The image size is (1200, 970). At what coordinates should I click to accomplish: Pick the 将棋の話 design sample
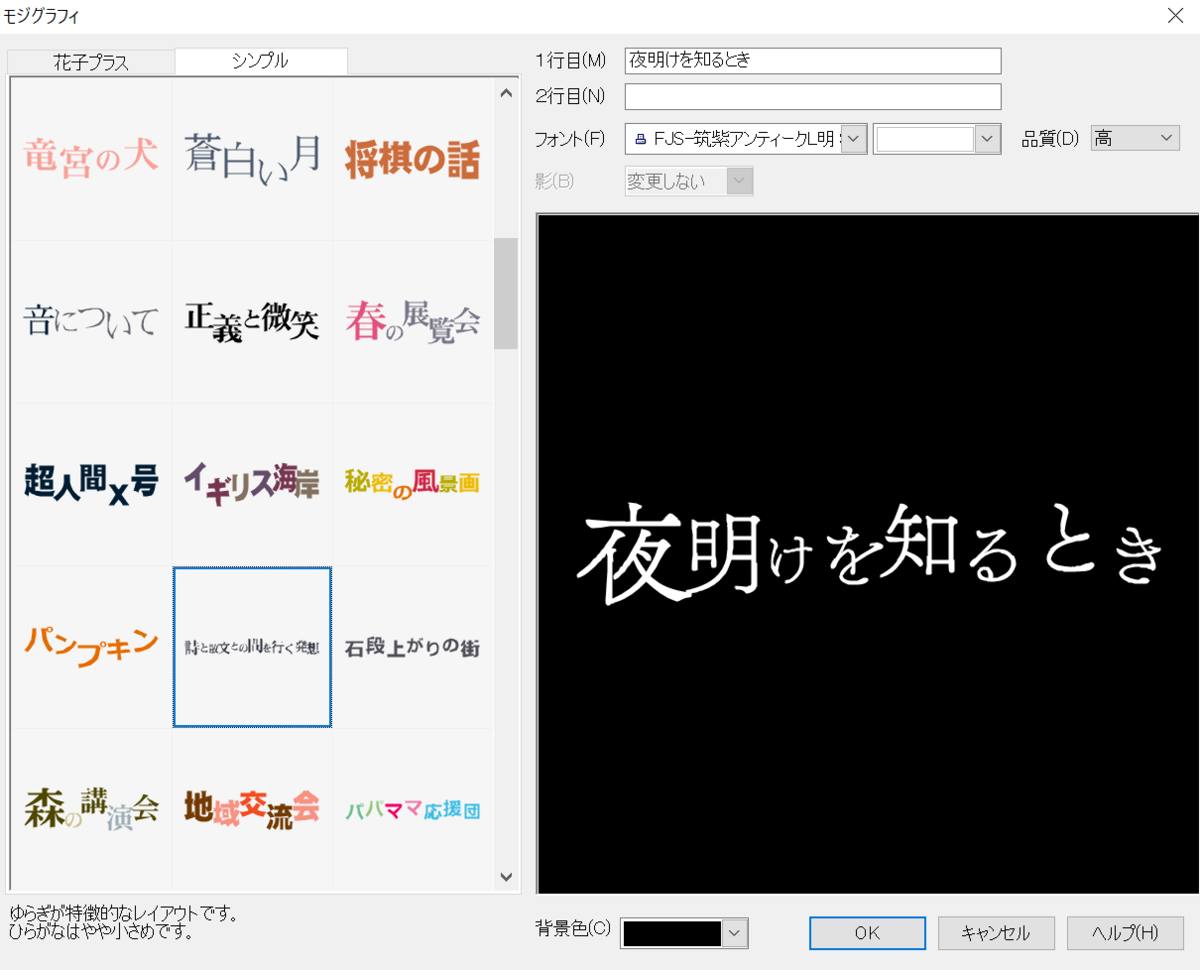(412, 156)
